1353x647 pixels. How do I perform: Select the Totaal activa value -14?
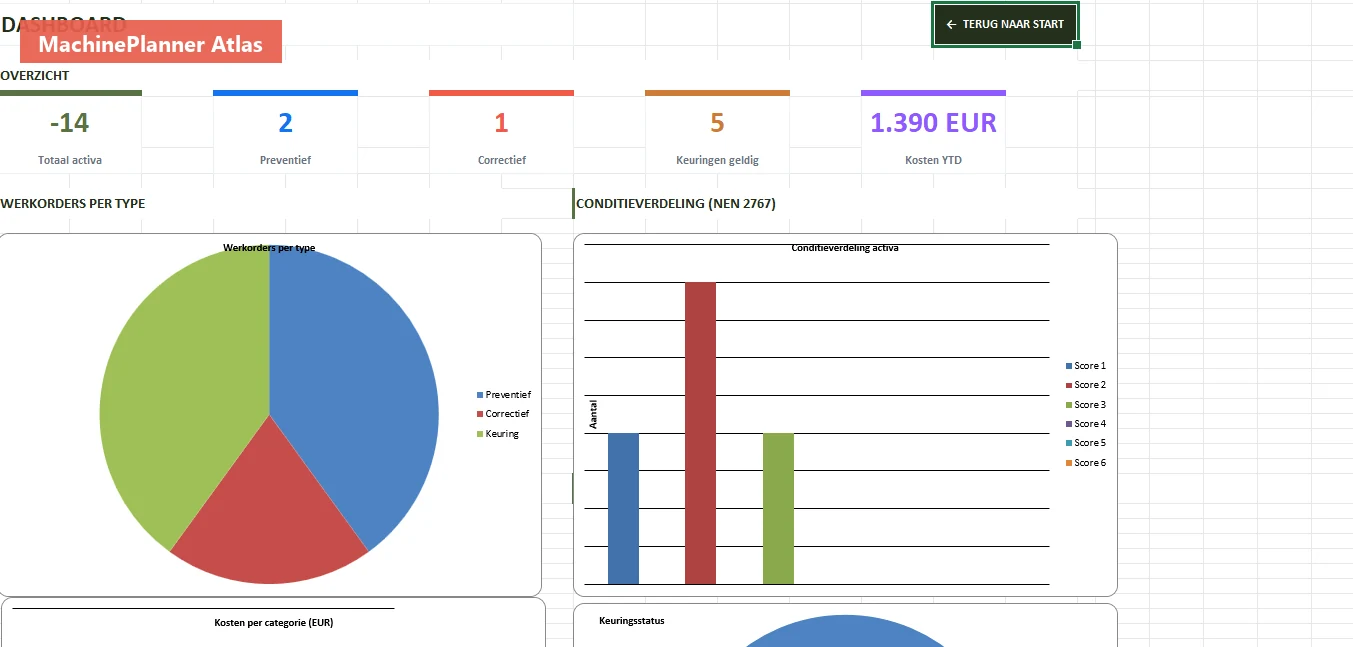pos(69,123)
